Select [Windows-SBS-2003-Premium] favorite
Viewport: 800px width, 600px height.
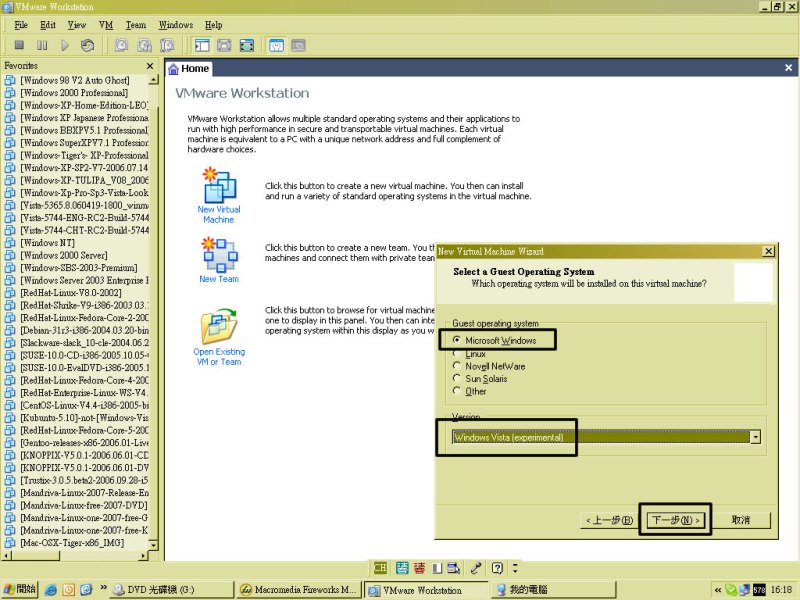pos(78,268)
